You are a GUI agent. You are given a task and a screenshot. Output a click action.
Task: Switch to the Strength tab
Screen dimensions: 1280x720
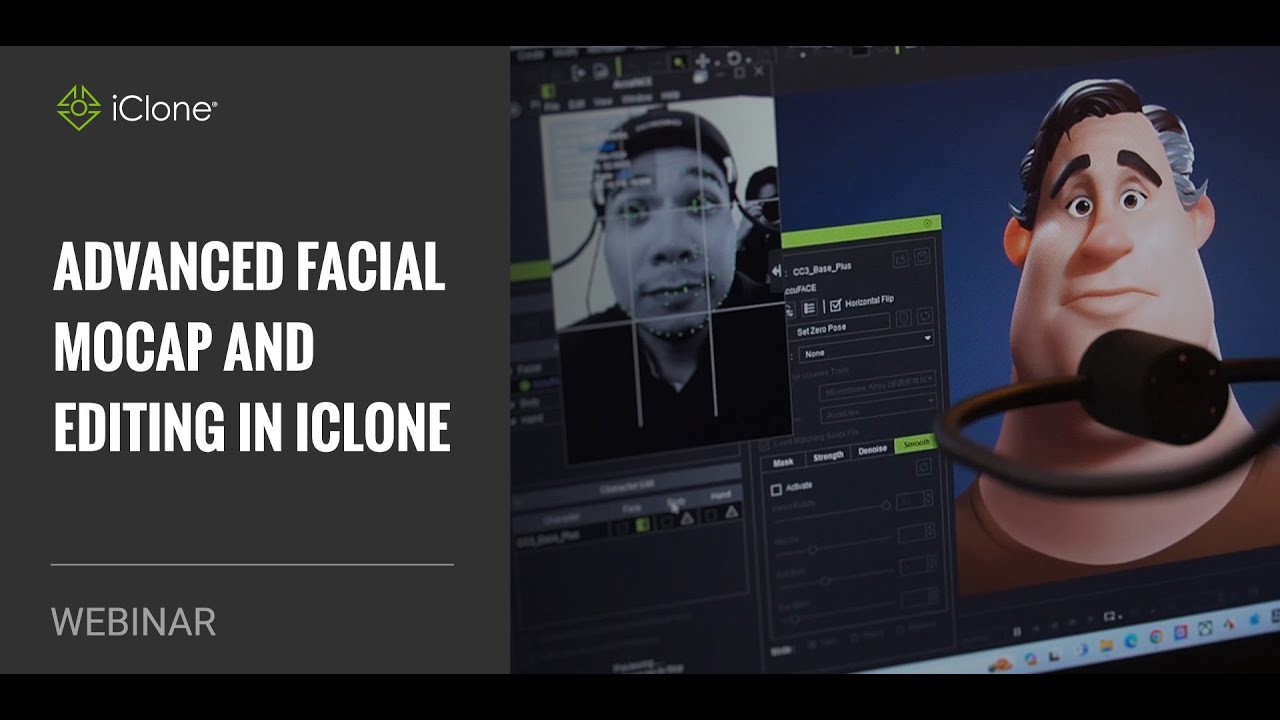828,457
